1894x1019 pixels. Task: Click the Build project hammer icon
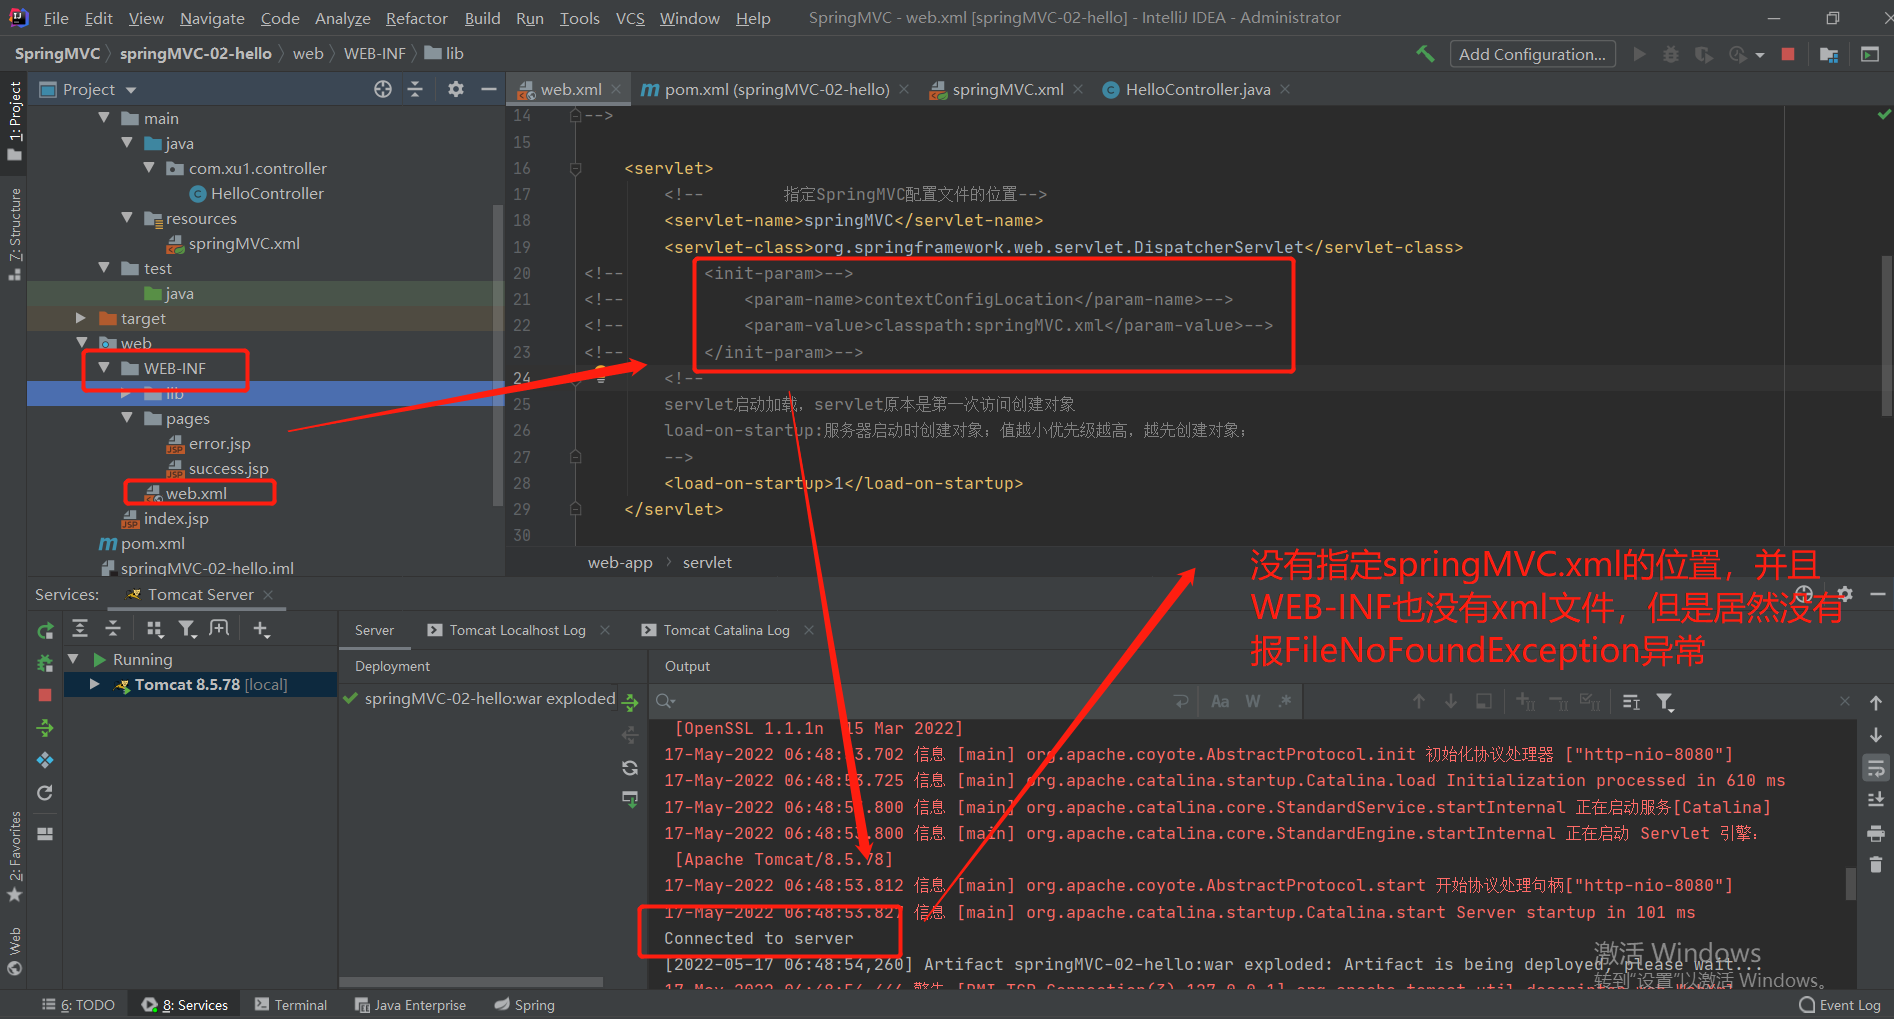[x=1425, y=54]
